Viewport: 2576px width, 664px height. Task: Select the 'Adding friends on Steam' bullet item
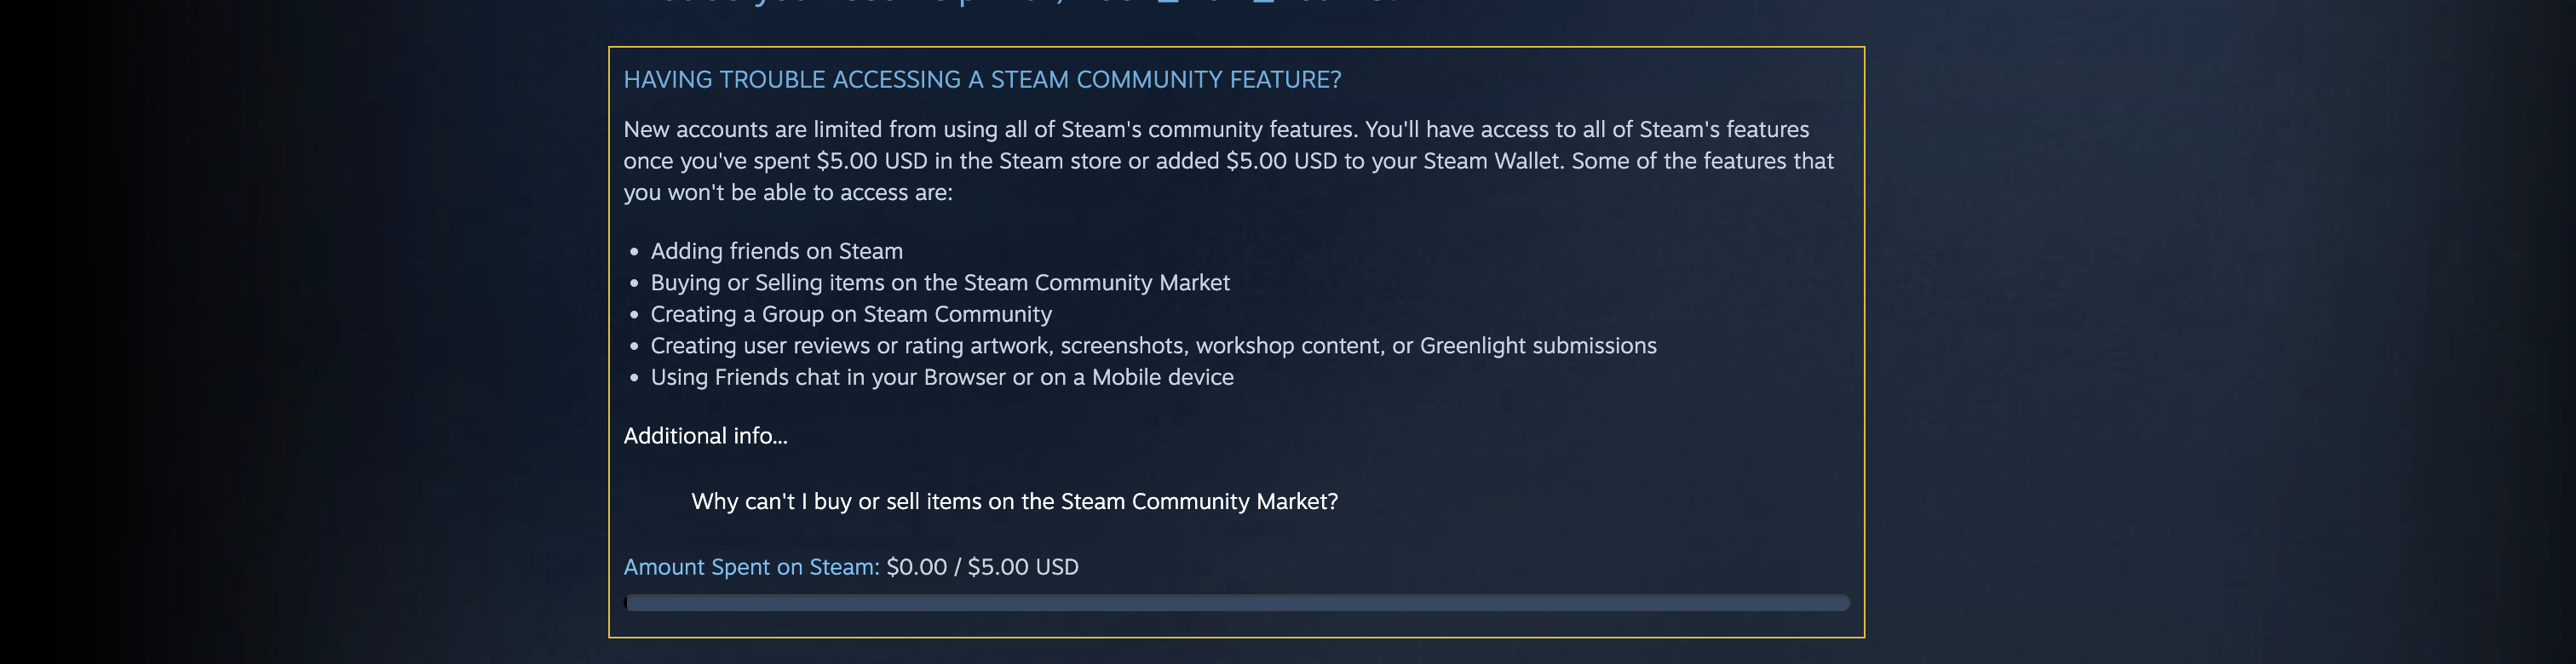776,251
